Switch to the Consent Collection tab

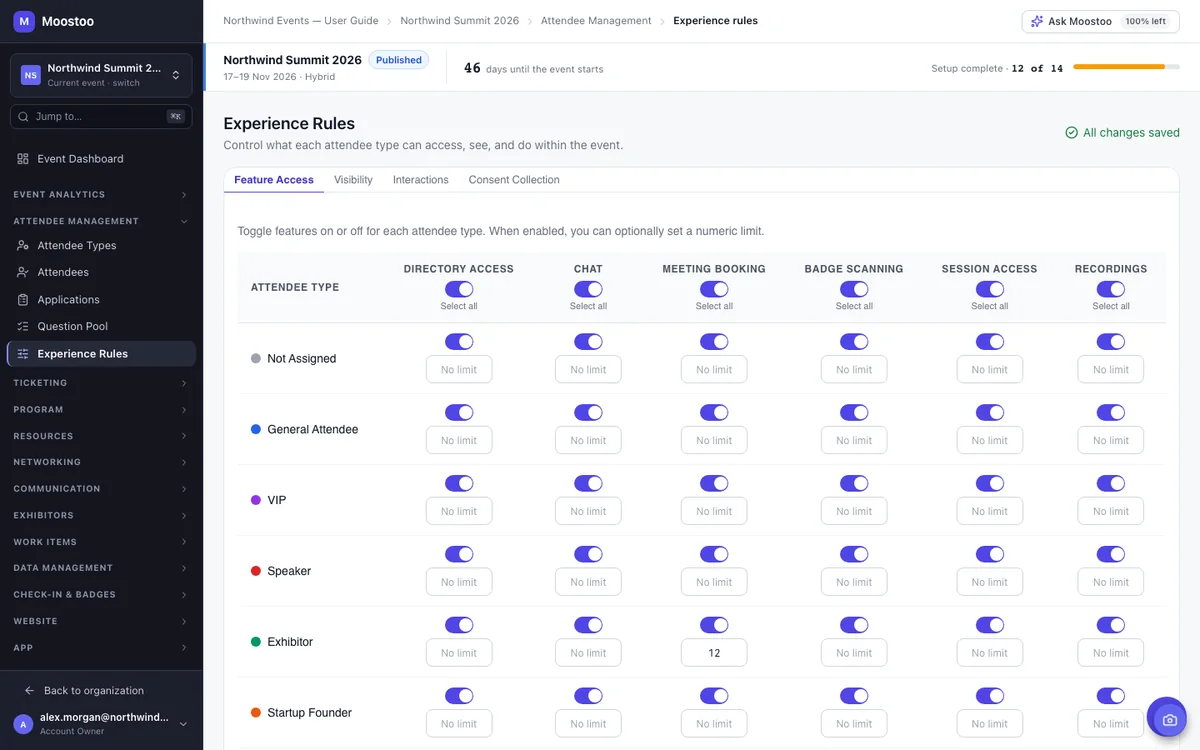[514, 180]
